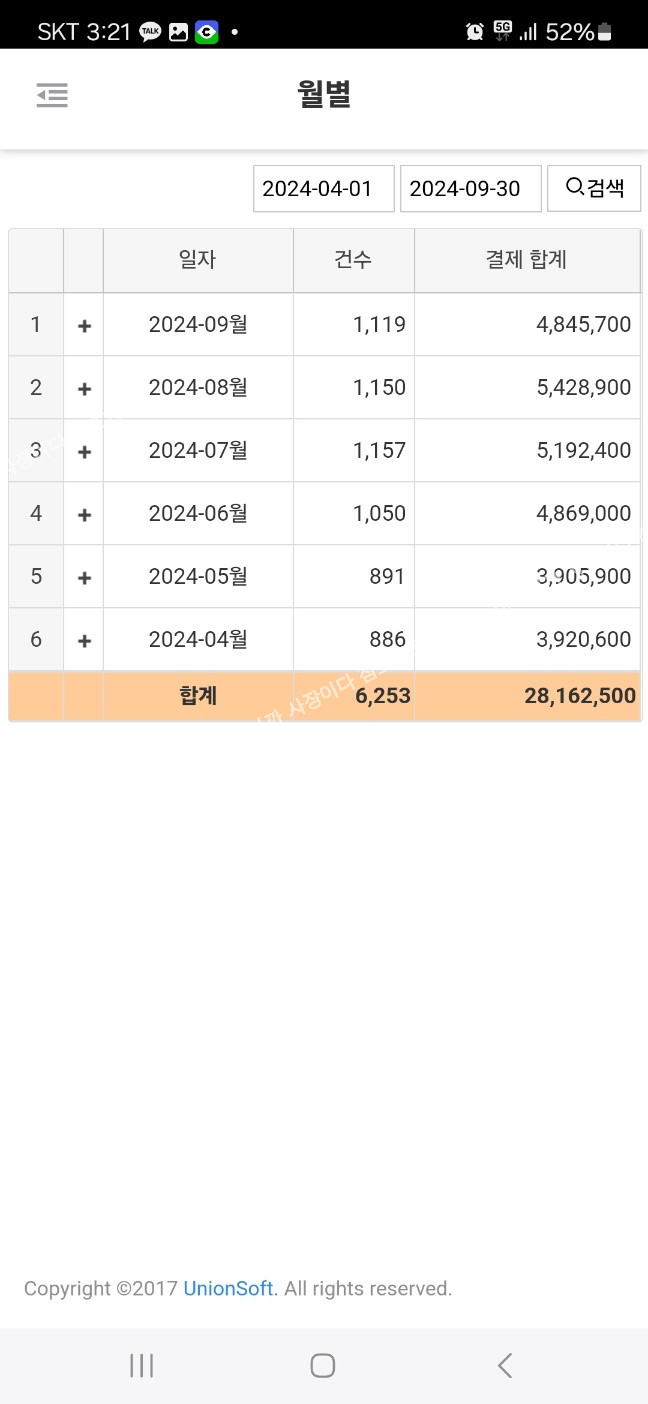Edit the end date 2024-09-30 field
This screenshot has width=648, height=1404.
click(470, 188)
